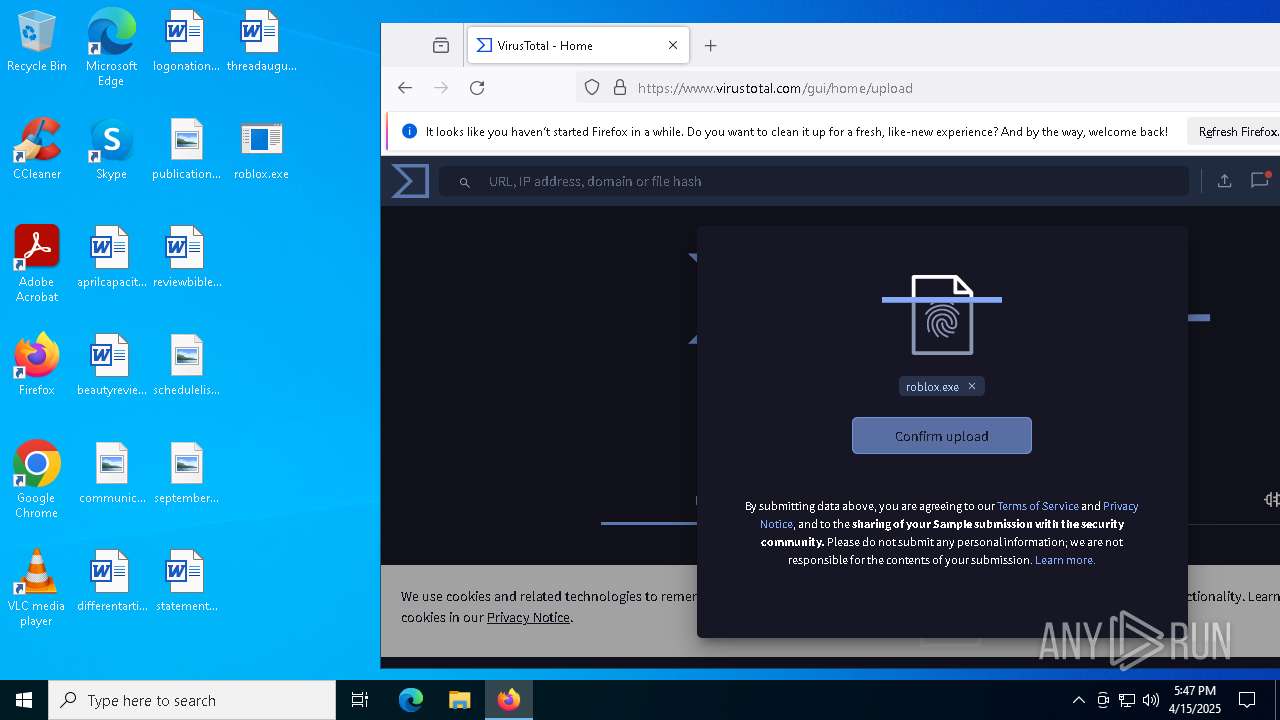Close the VirusTotal - Home tab

click(x=673, y=45)
